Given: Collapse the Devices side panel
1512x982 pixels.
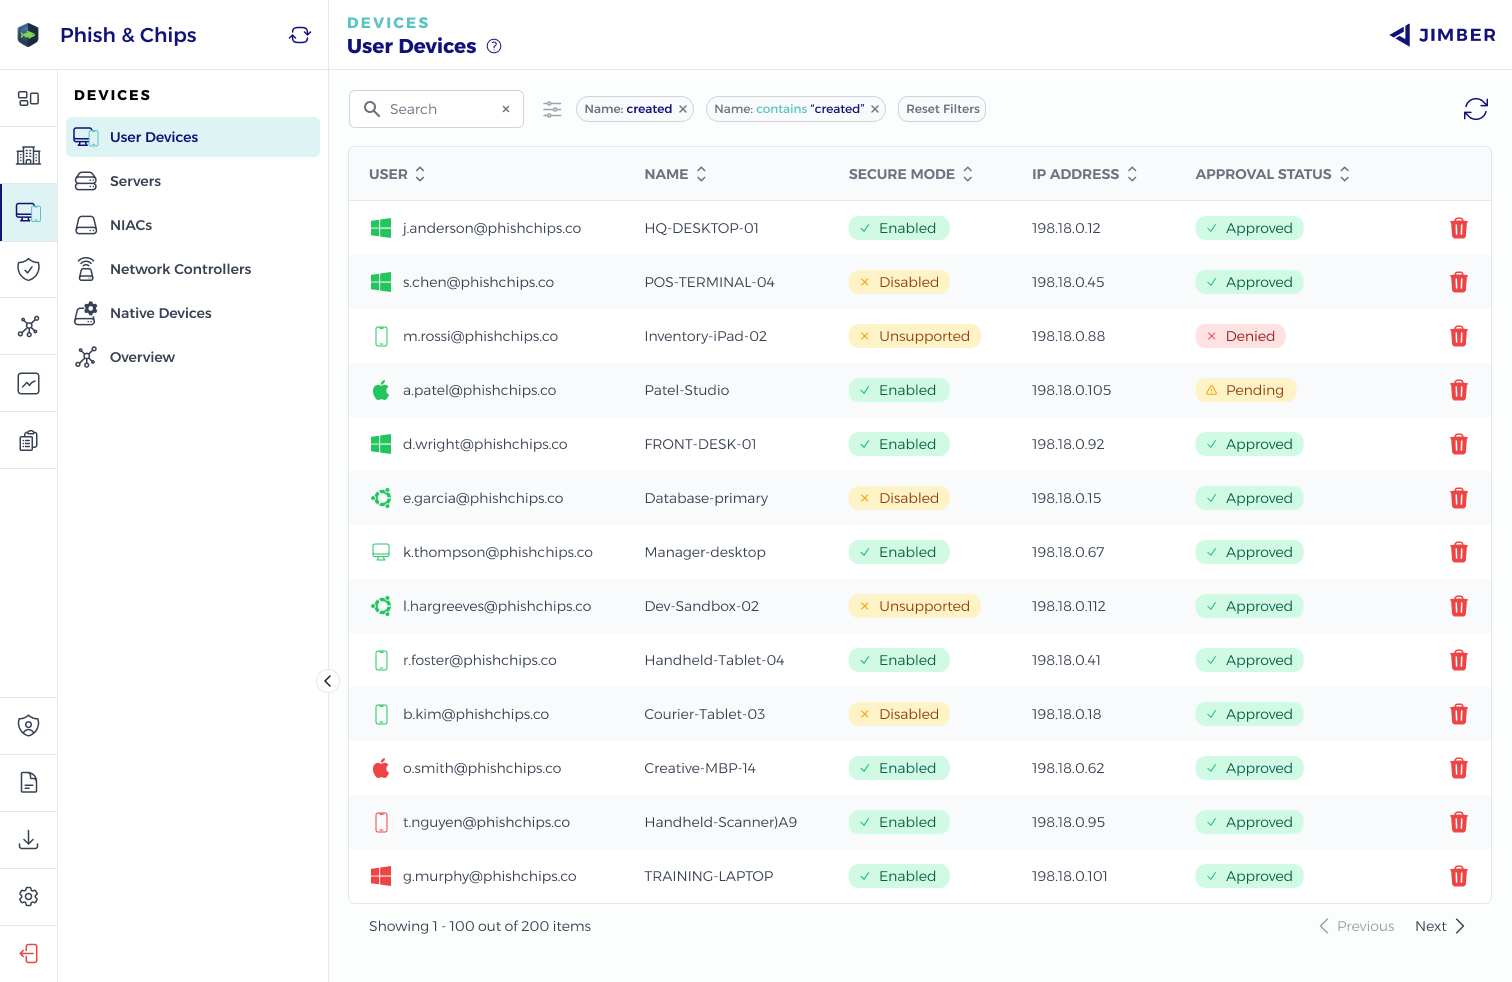Looking at the screenshot, I should point(327,681).
